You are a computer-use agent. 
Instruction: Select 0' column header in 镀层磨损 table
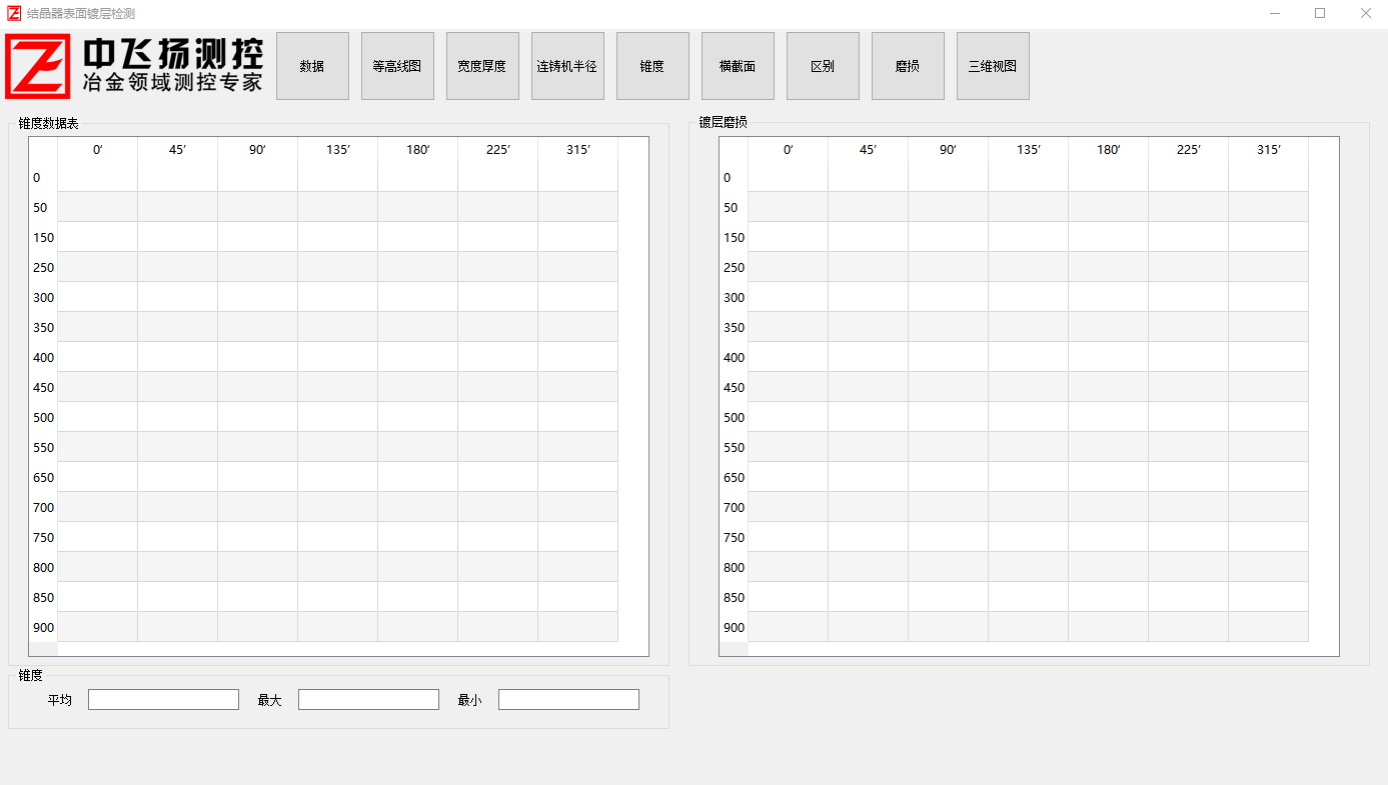[x=788, y=150]
